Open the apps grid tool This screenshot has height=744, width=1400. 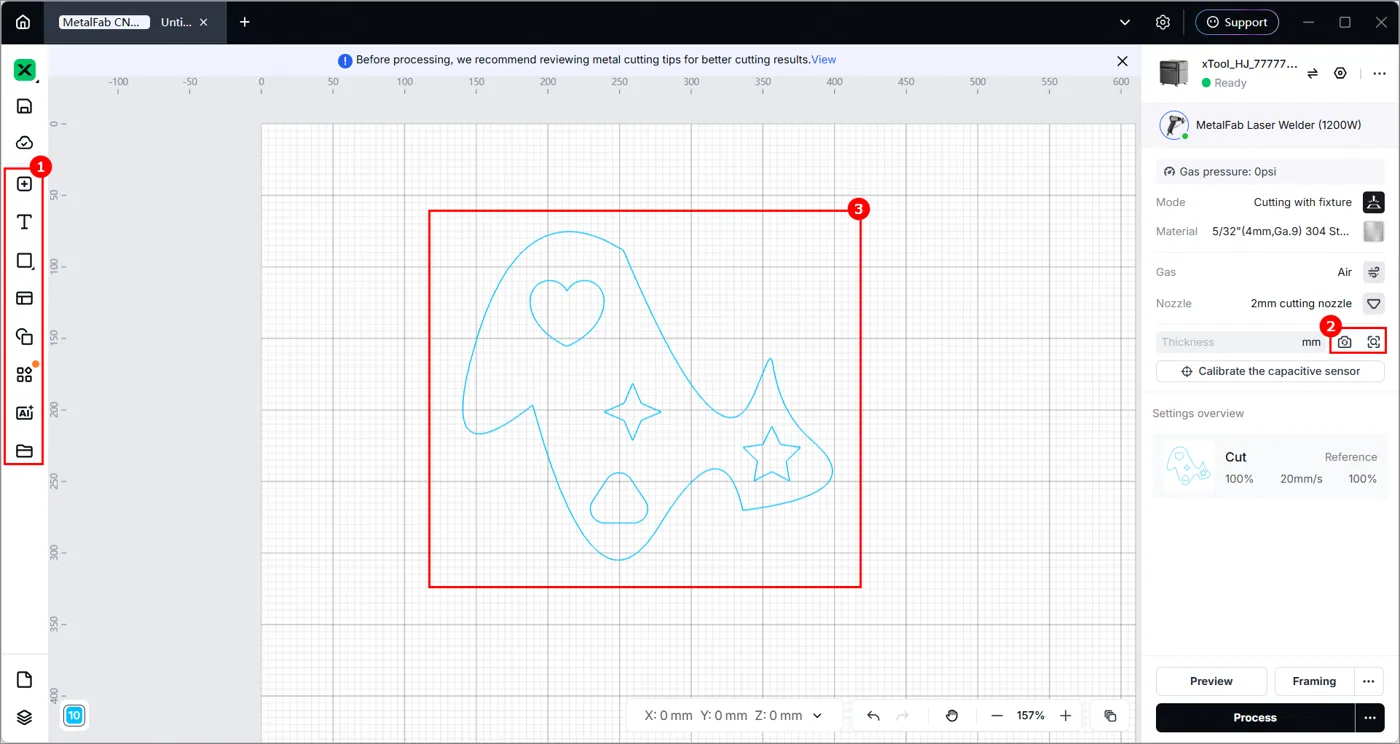click(x=25, y=374)
